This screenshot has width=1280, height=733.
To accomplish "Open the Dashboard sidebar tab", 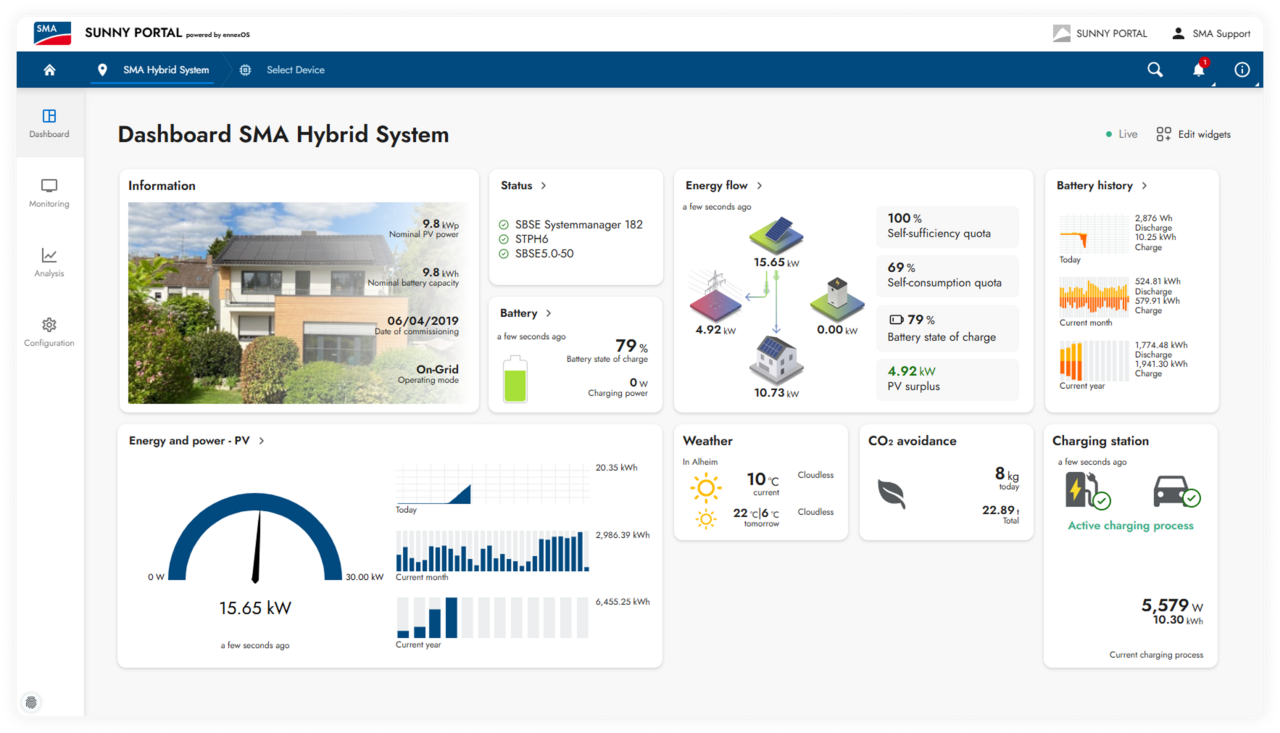I will [x=49, y=123].
